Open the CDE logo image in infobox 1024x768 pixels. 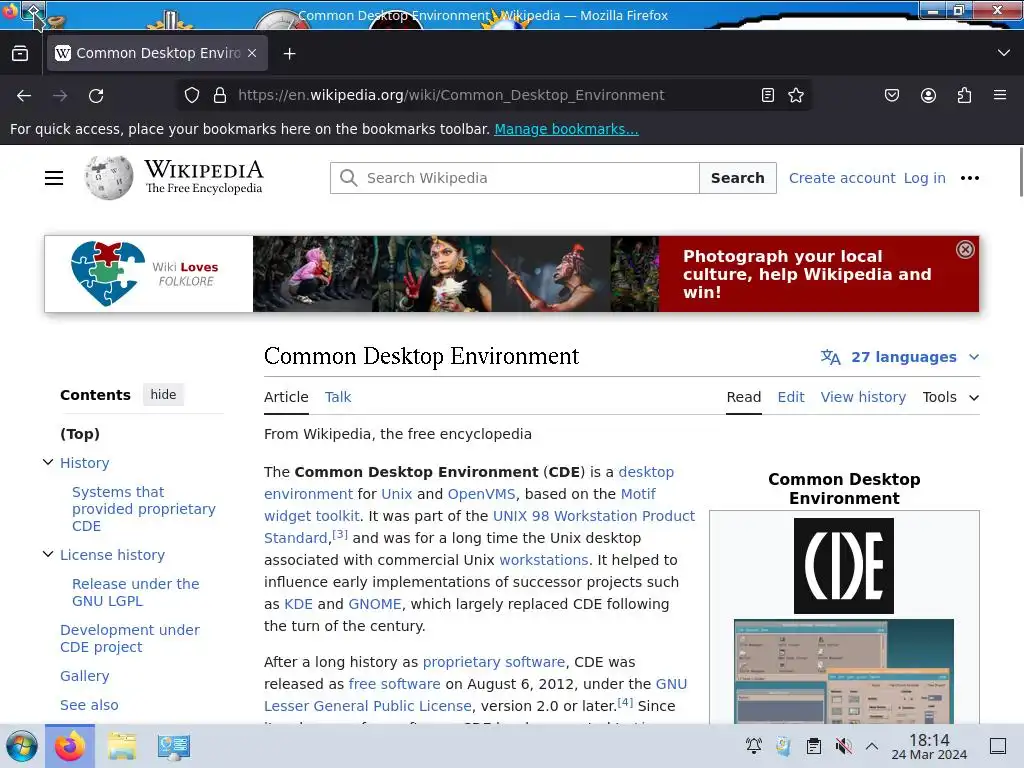tap(844, 566)
